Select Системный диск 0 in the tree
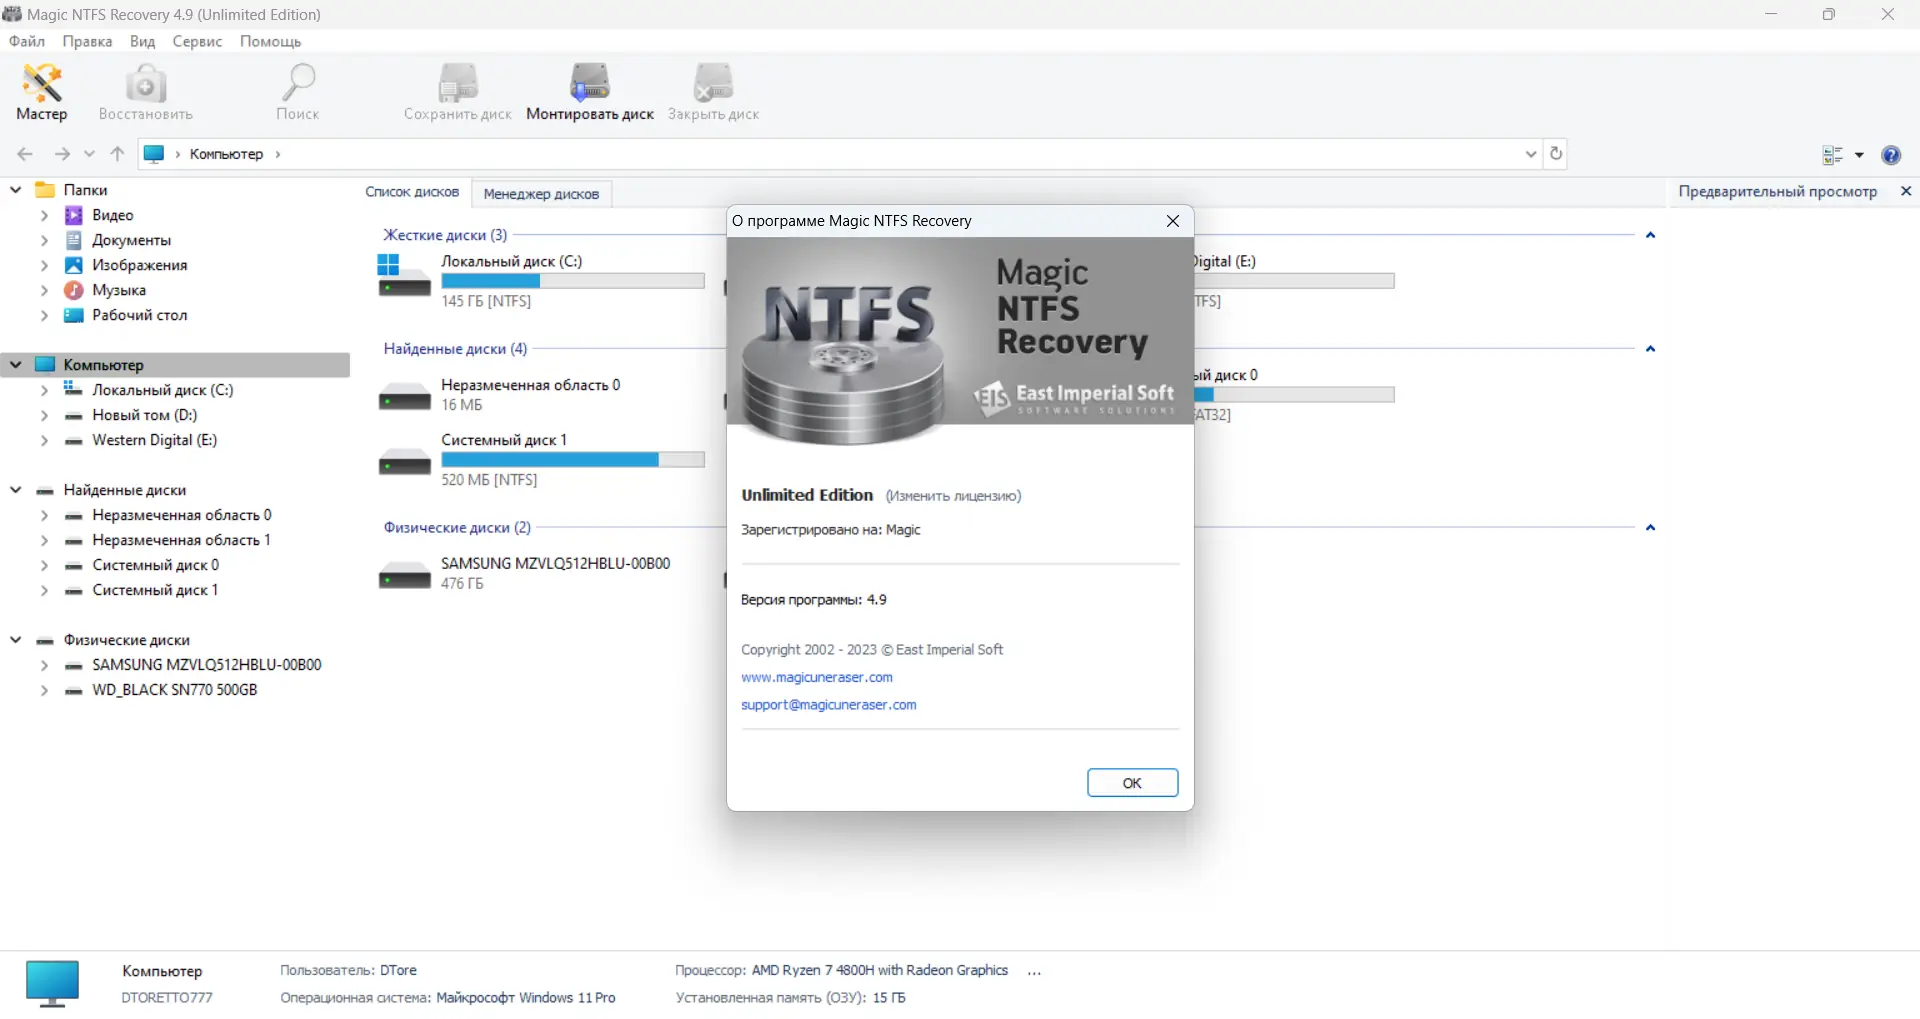The height and width of the screenshot is (1019, 1920). (155, 565)
